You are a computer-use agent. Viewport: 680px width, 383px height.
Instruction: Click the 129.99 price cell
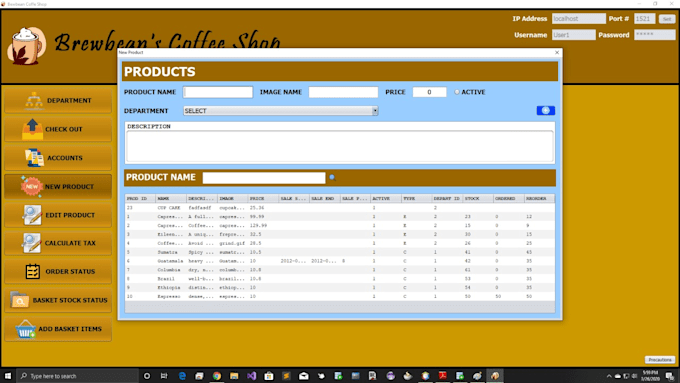(x=263, y=226)
